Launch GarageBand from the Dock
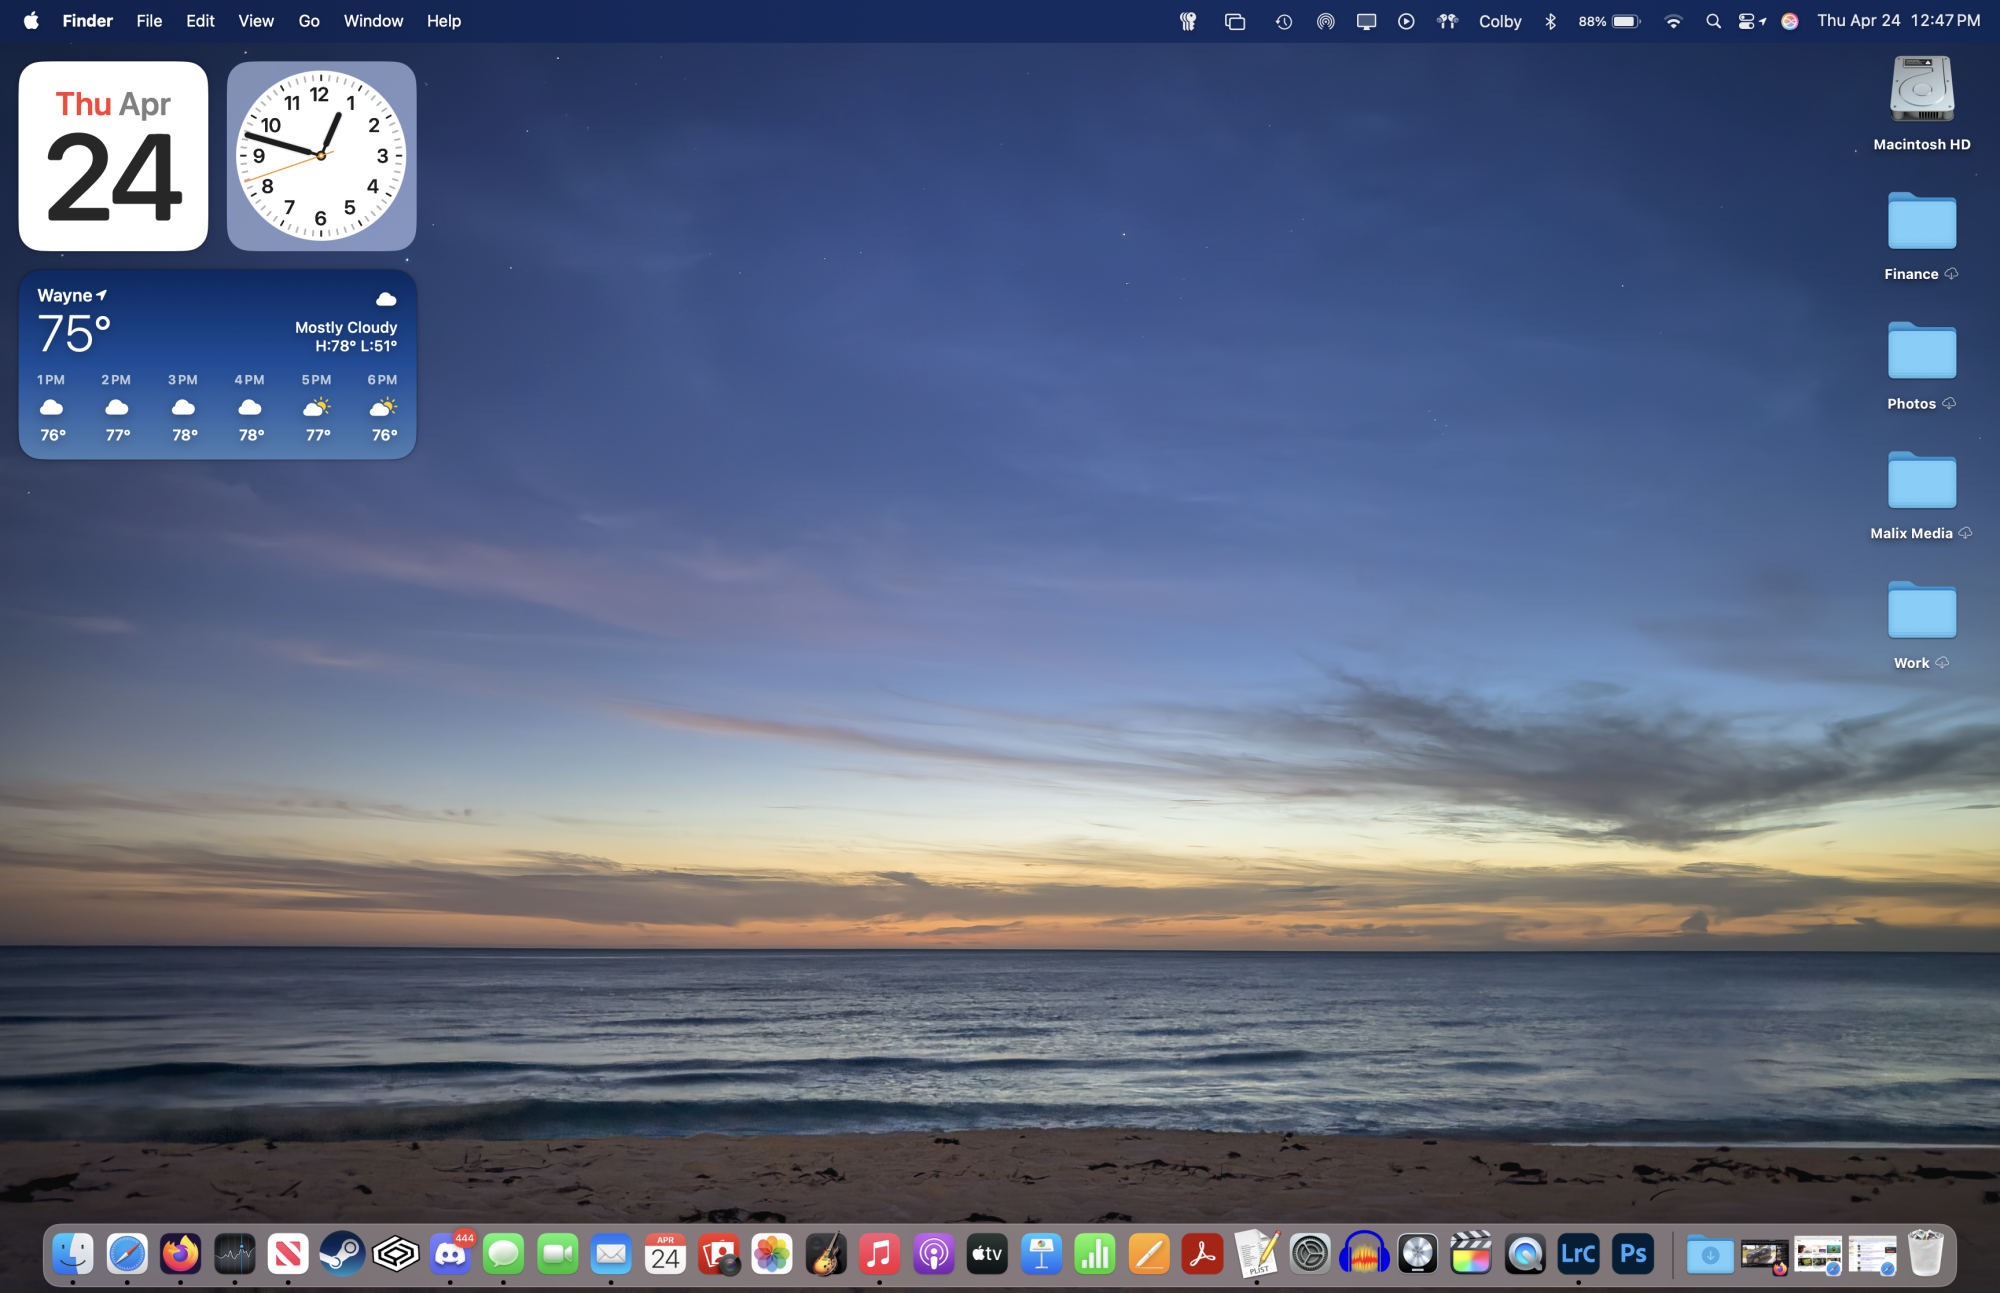Image resolution: width=2000 pixels, height=1293 pixels. (x=827, y=1253)
